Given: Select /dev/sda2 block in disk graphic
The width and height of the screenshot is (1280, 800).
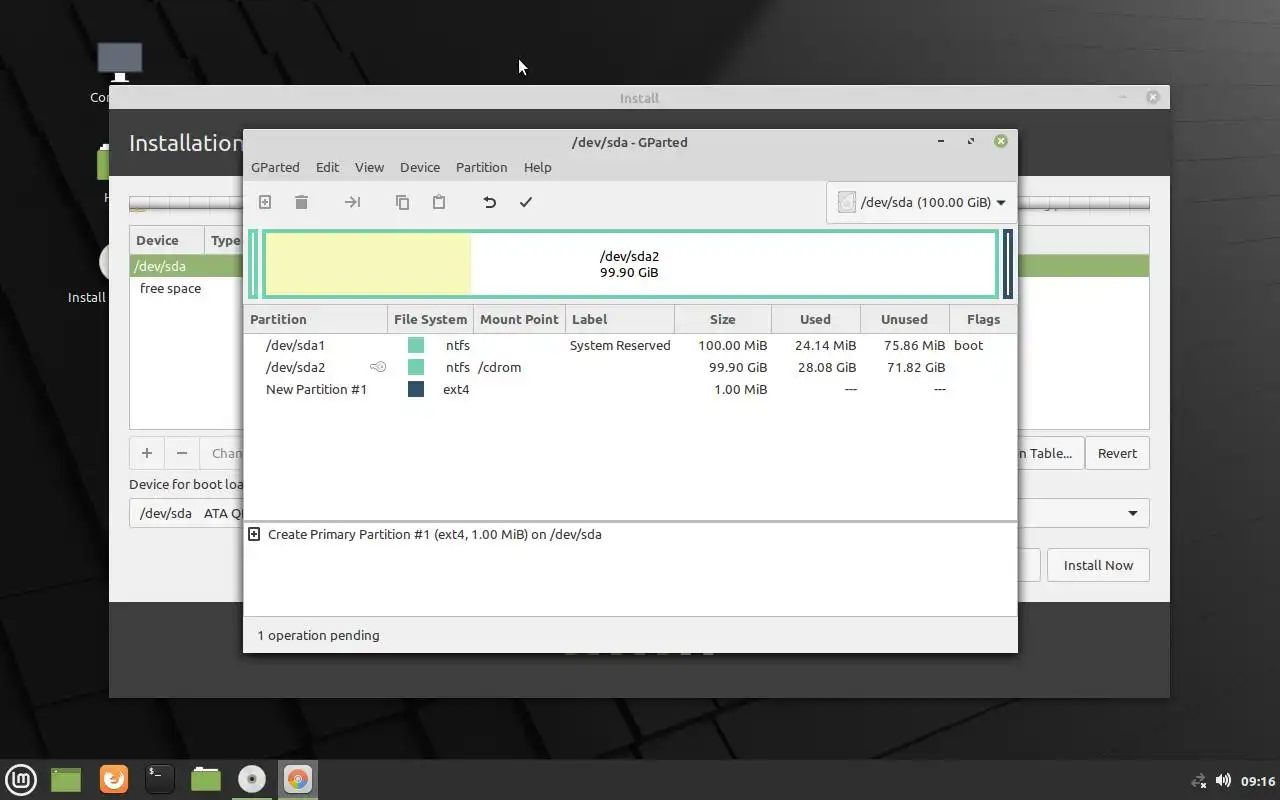Looking at the screenshot, I should [630, 264].
